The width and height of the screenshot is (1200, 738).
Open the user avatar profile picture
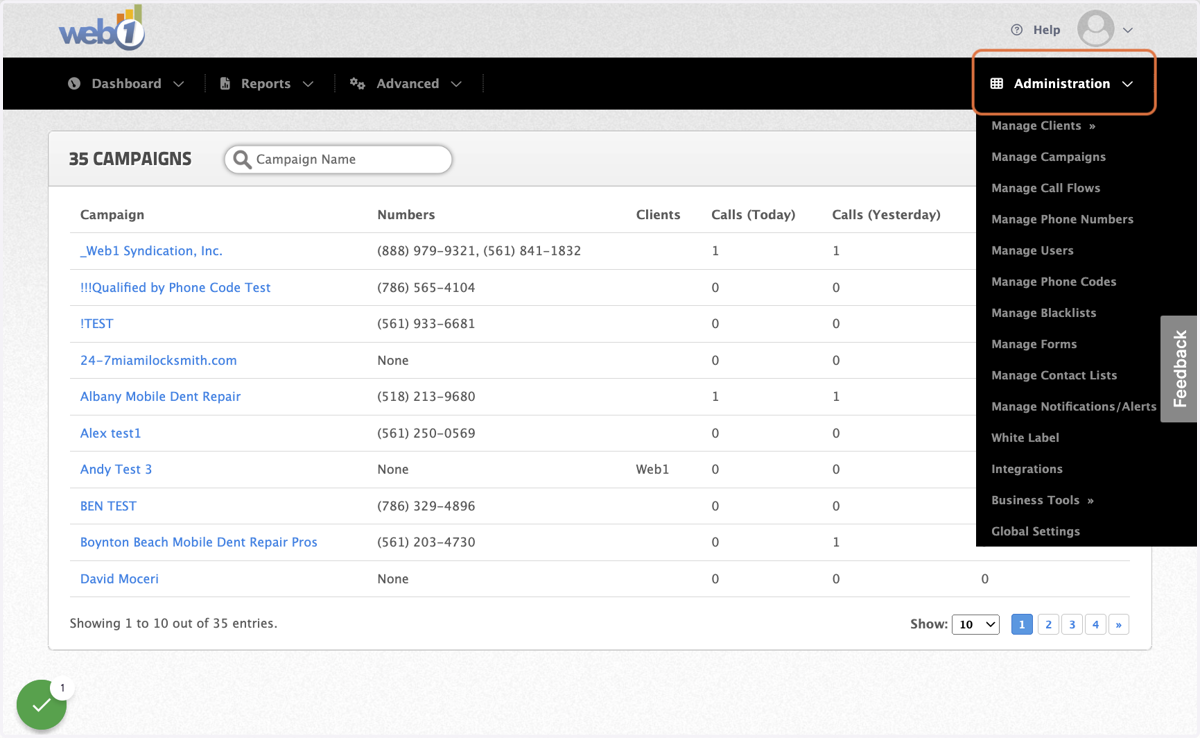coord(1096,29)
